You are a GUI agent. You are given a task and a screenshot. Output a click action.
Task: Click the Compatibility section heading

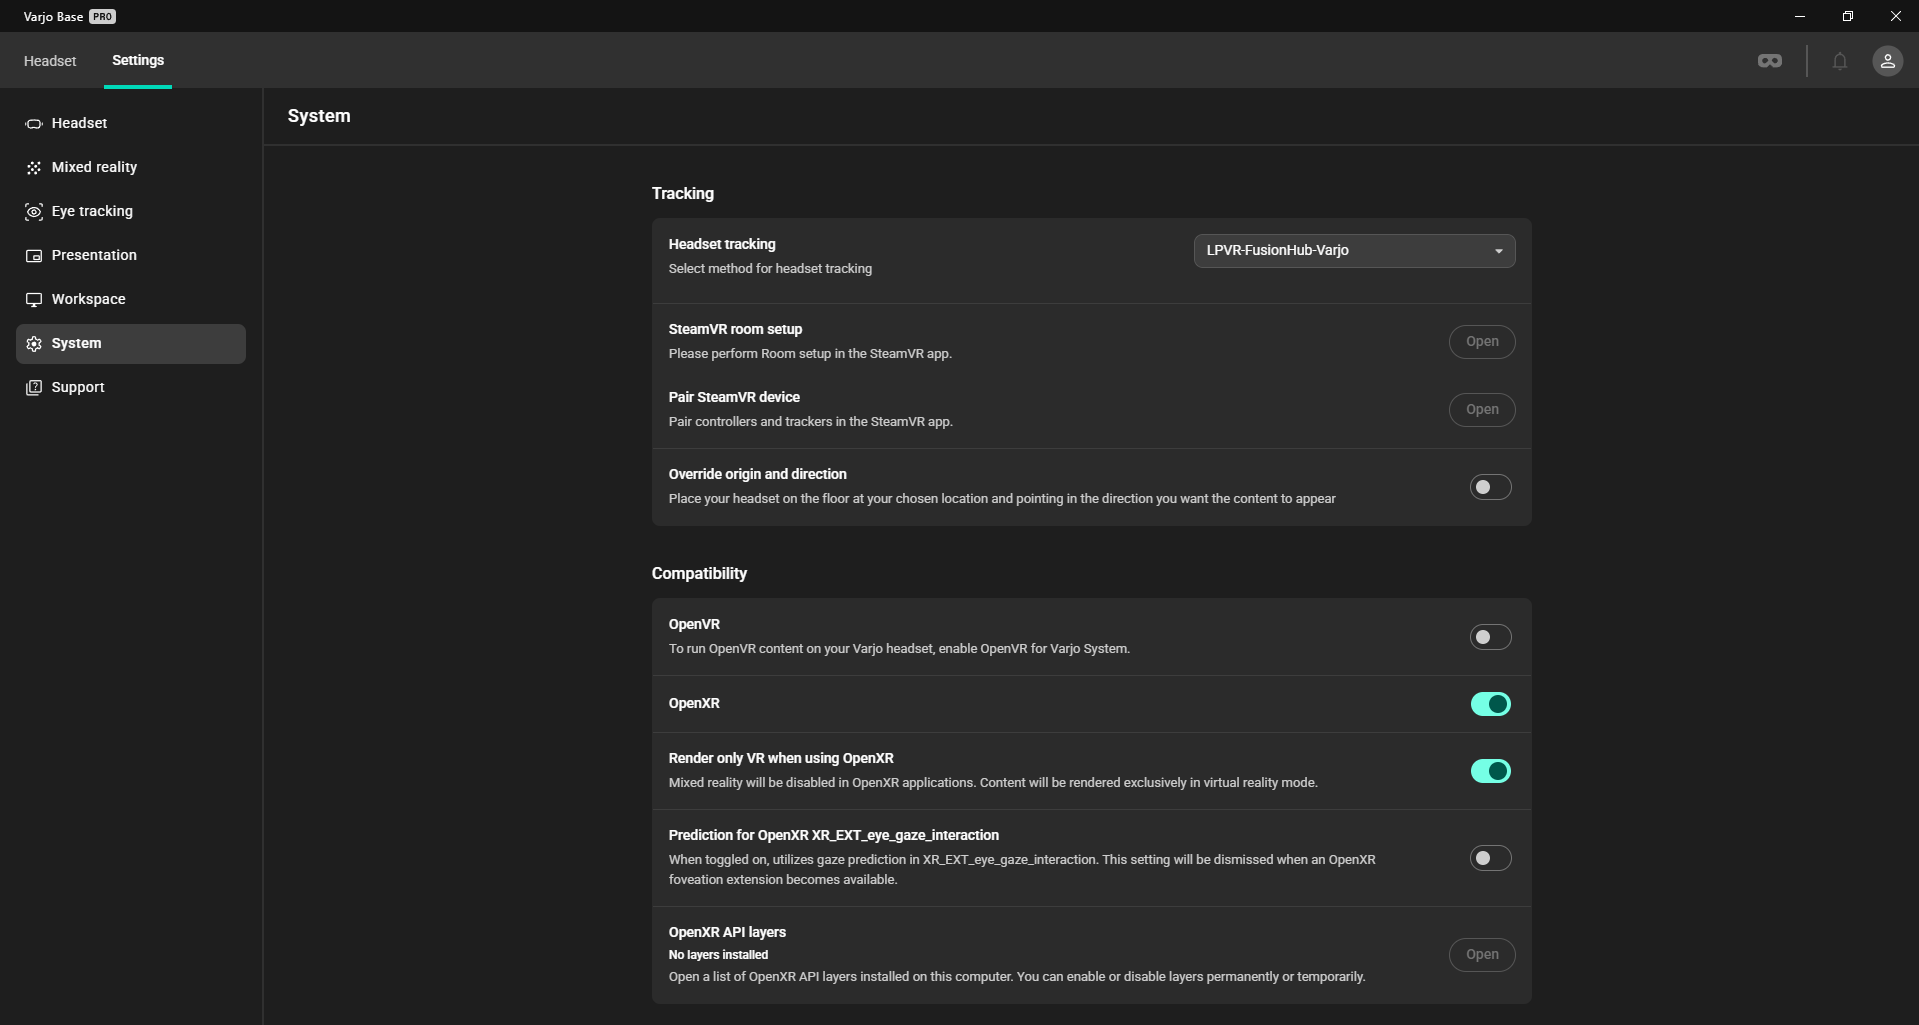(699, 574)
